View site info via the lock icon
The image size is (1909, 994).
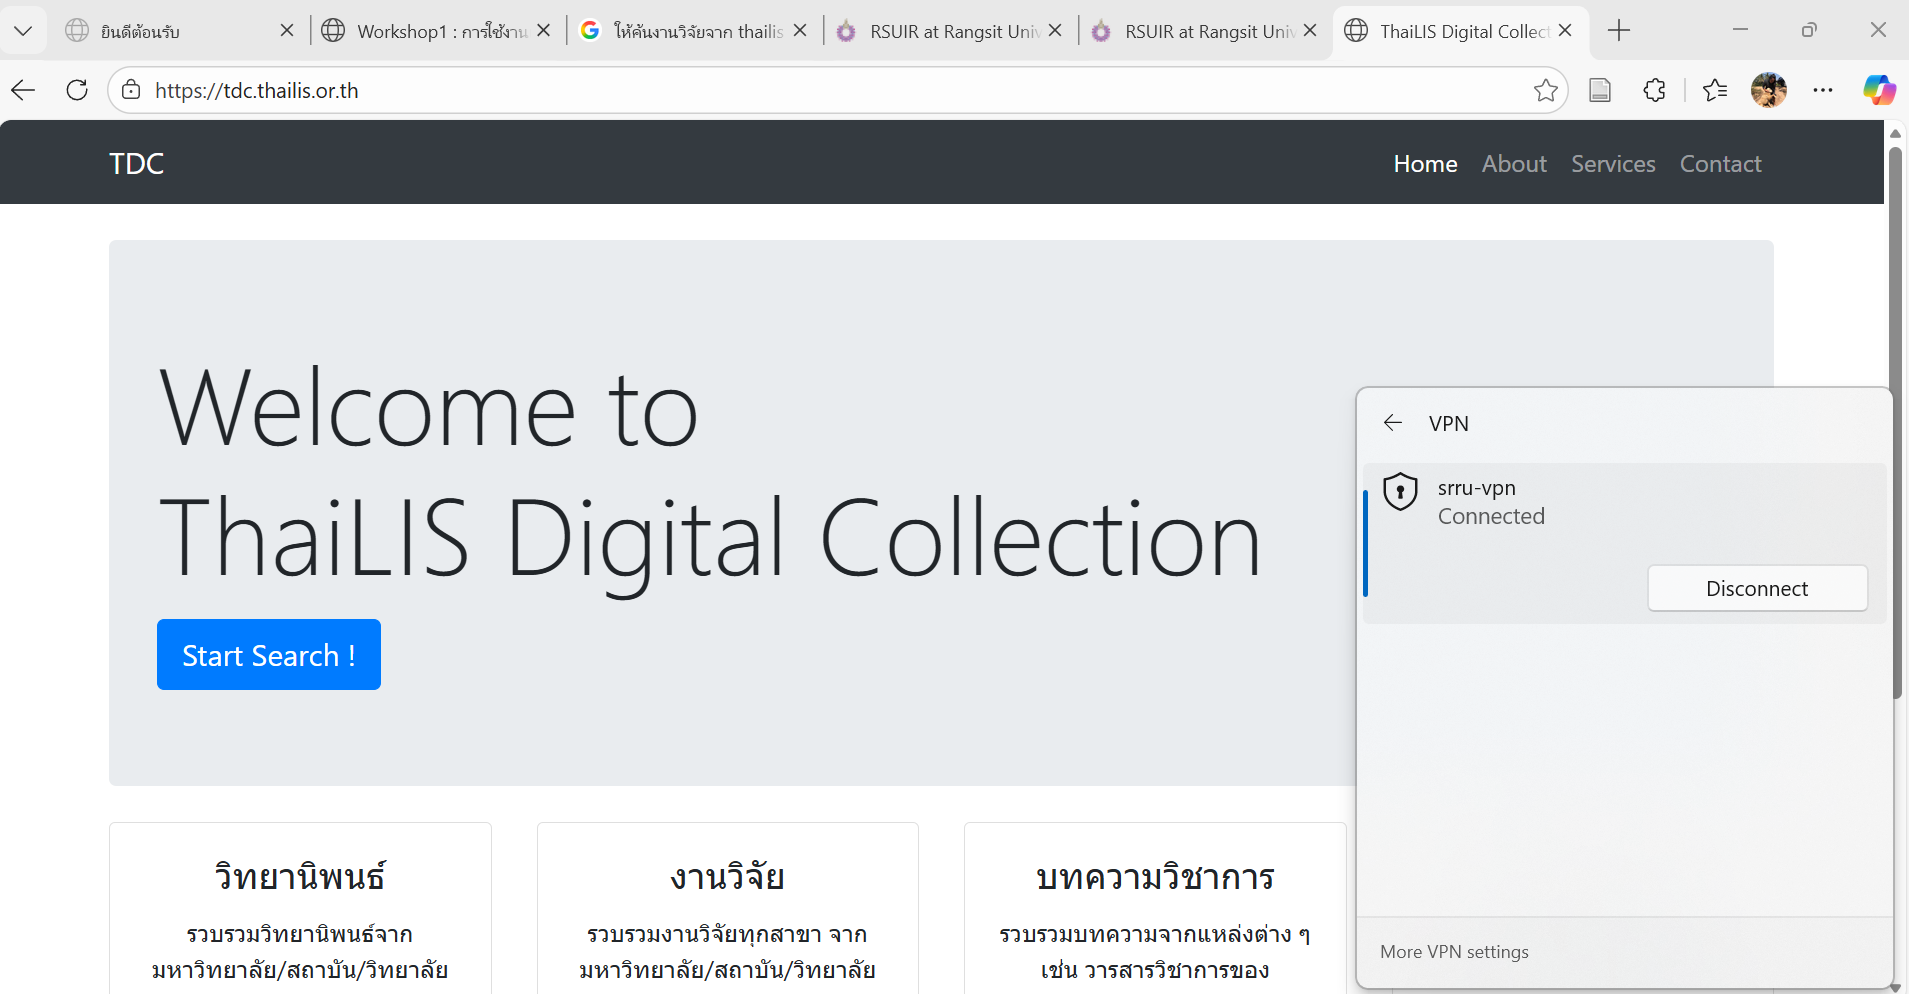click(131, 90)
